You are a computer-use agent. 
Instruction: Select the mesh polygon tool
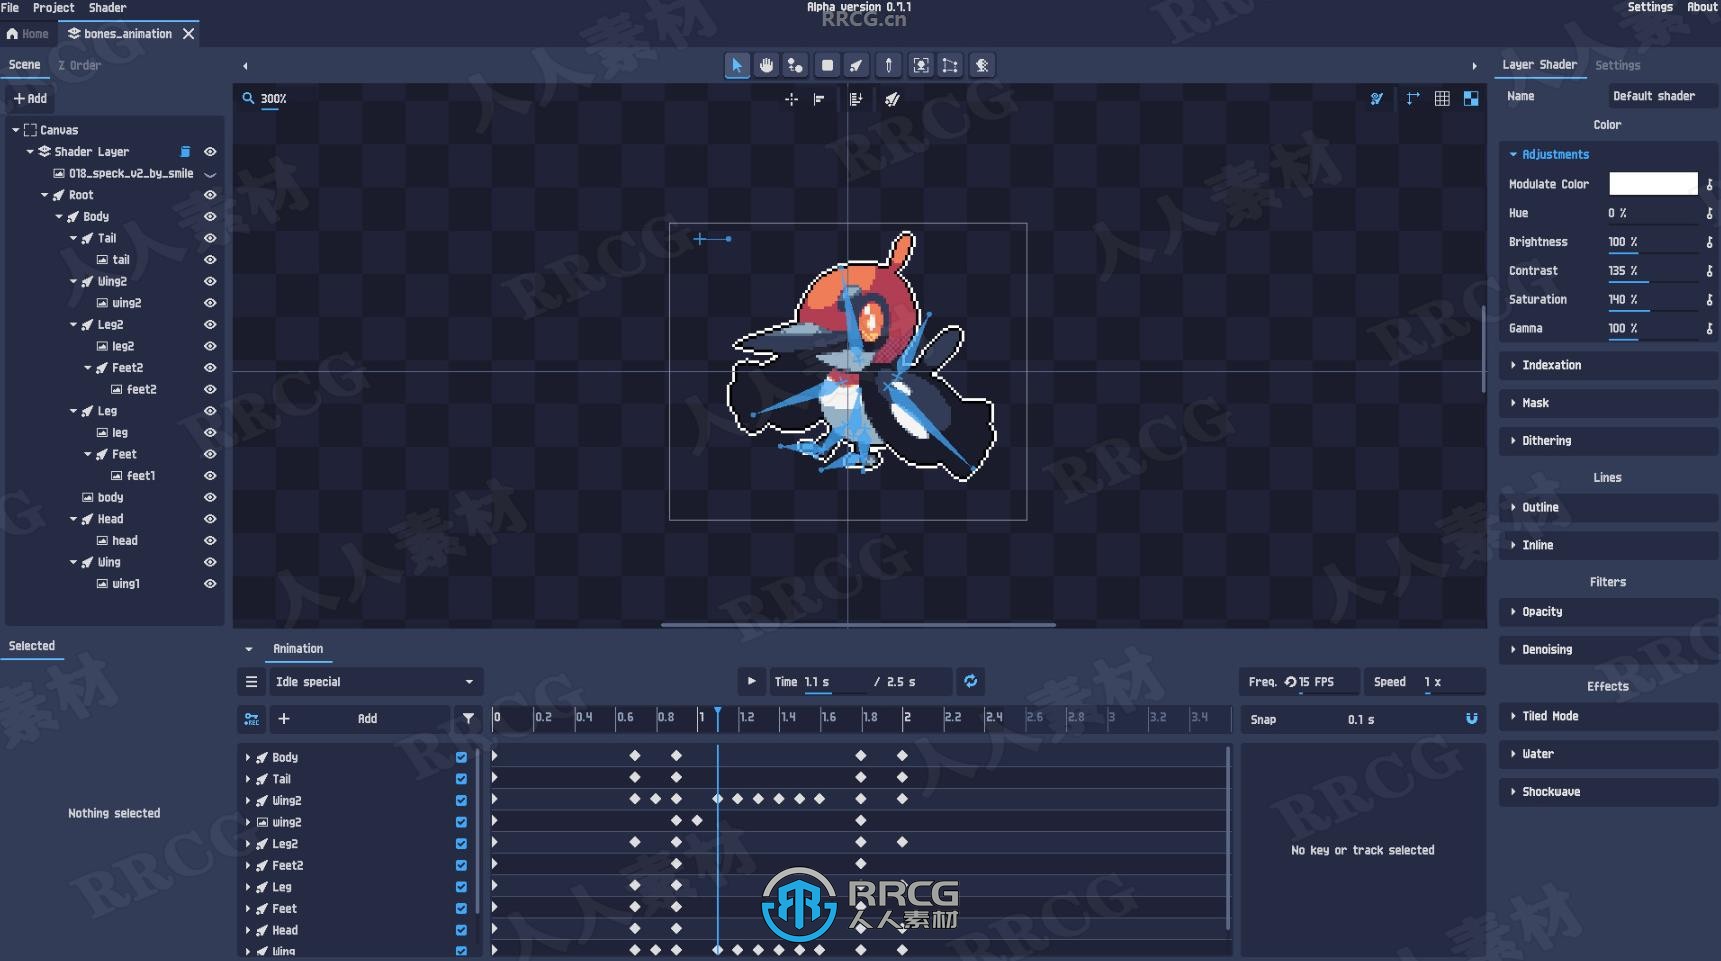click(950, 65)
